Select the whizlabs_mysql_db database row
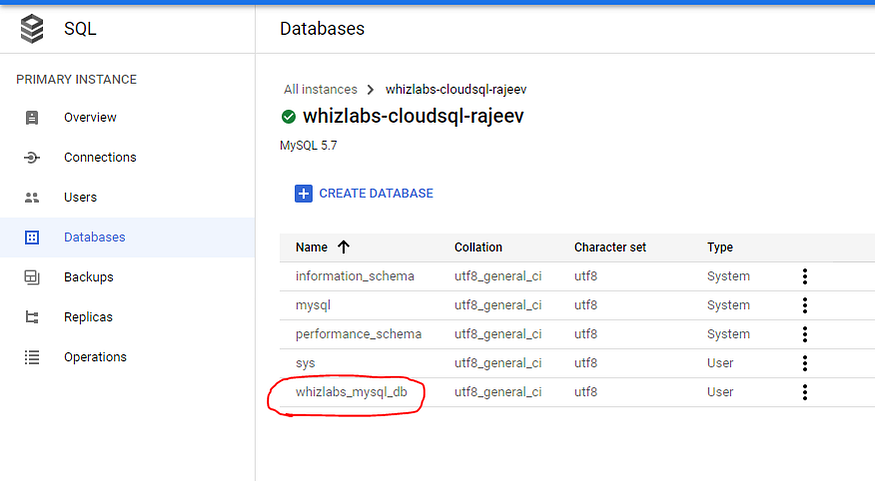The height and width of the screenshot is (481, 875). click(577, 392)
